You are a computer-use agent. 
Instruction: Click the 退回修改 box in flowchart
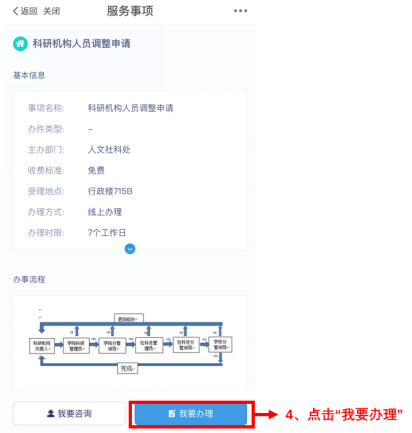click(x=129, y=319)
